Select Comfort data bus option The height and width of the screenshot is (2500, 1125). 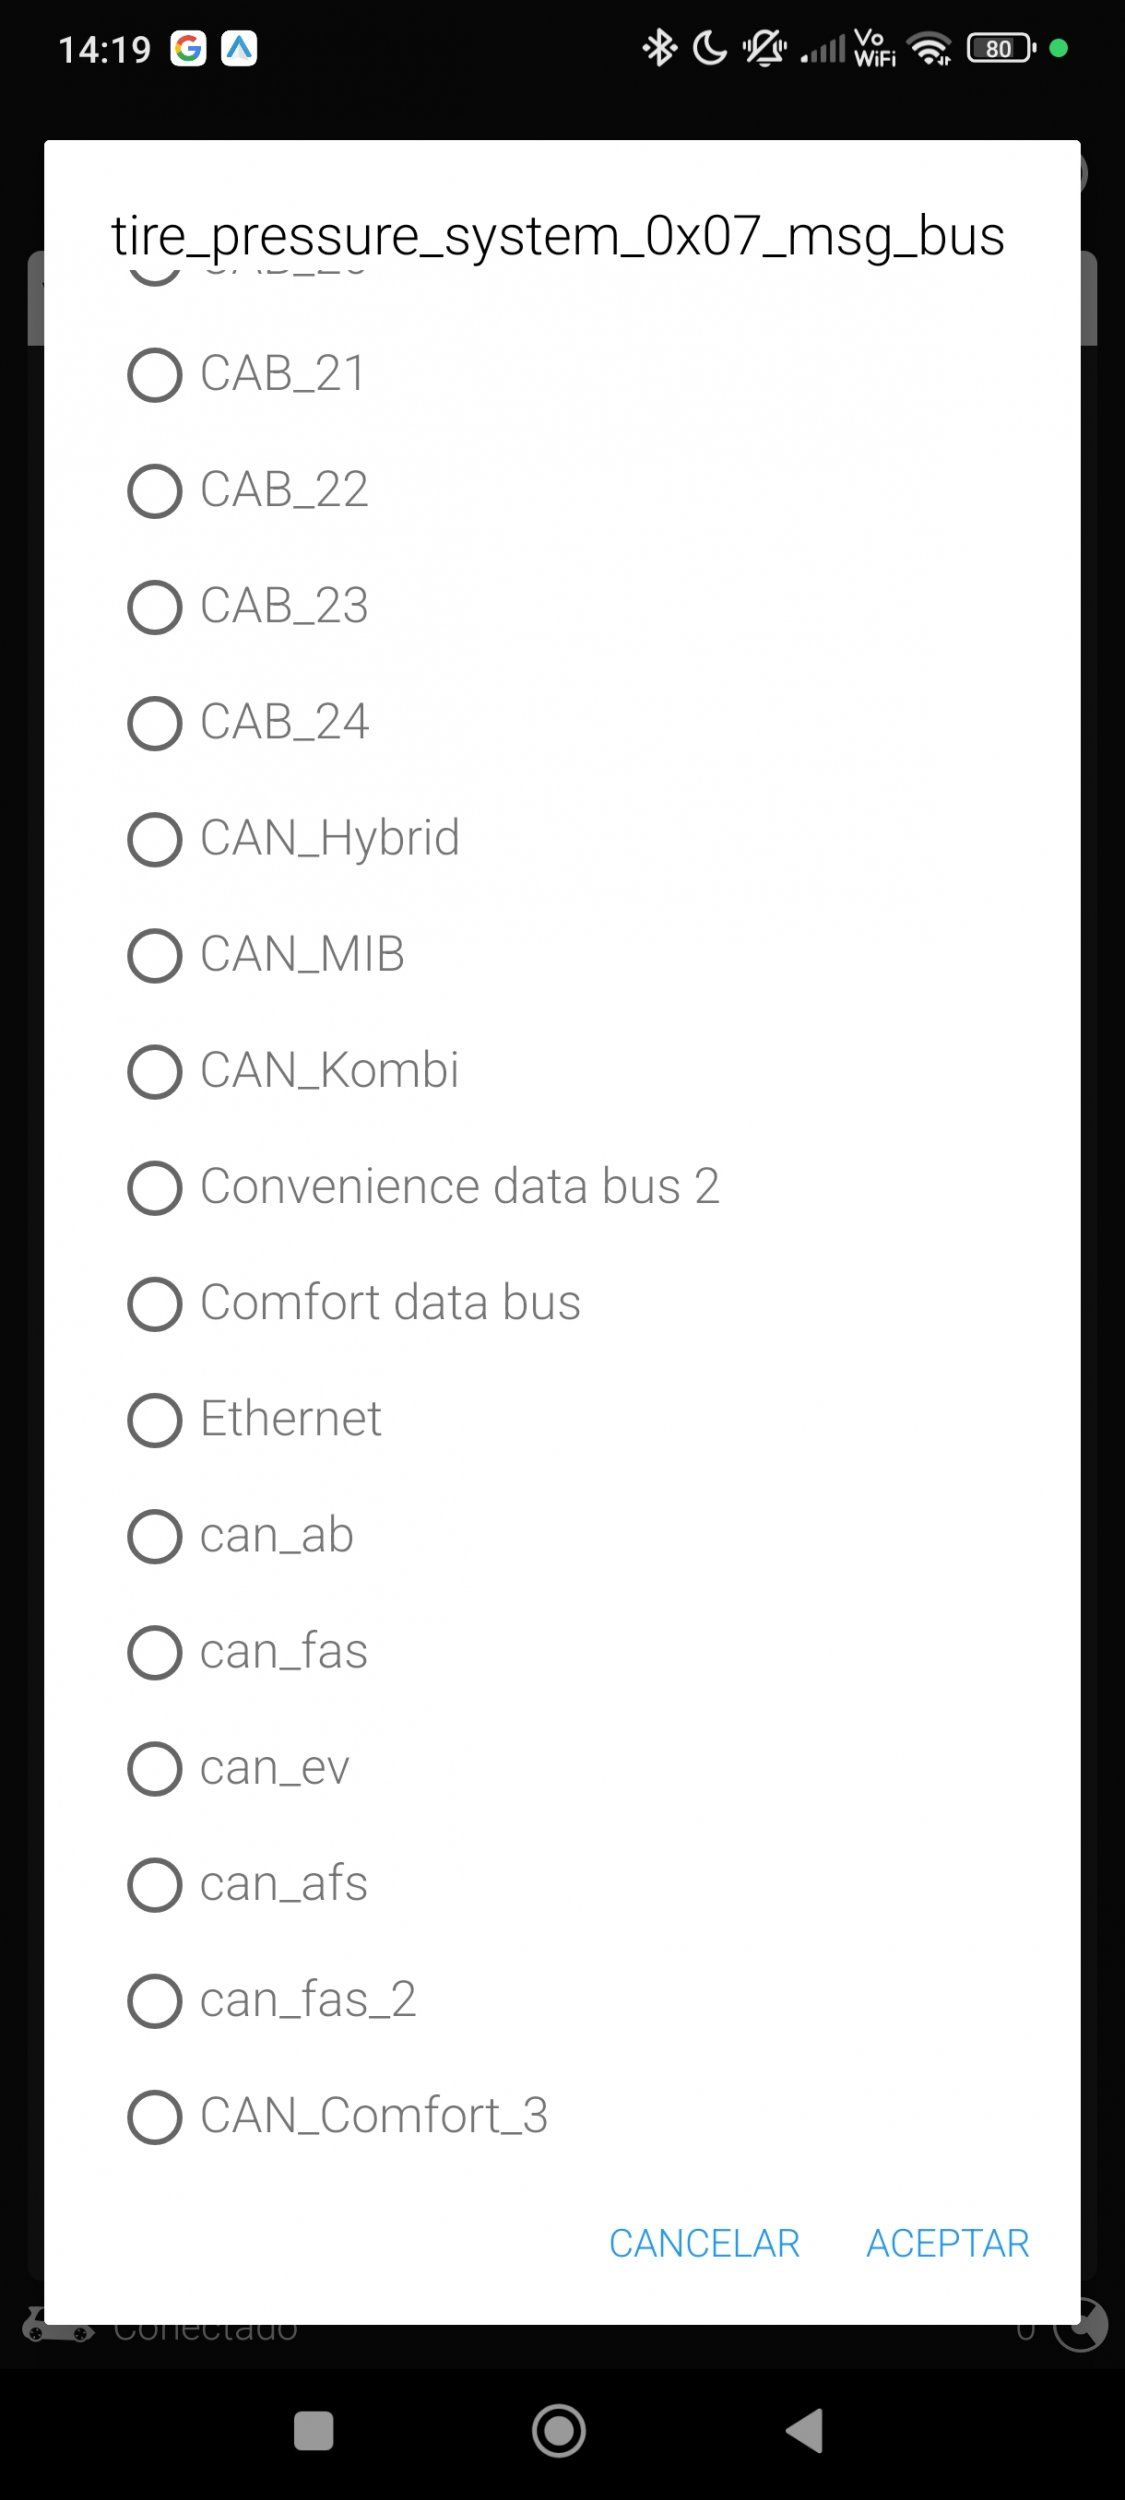click(x=155, y=1303)
